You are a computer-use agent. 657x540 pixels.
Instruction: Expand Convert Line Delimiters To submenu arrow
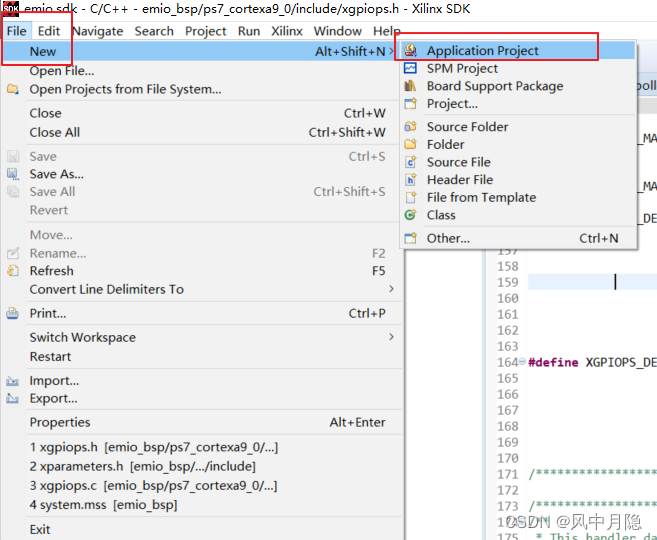tap(391, 289)
